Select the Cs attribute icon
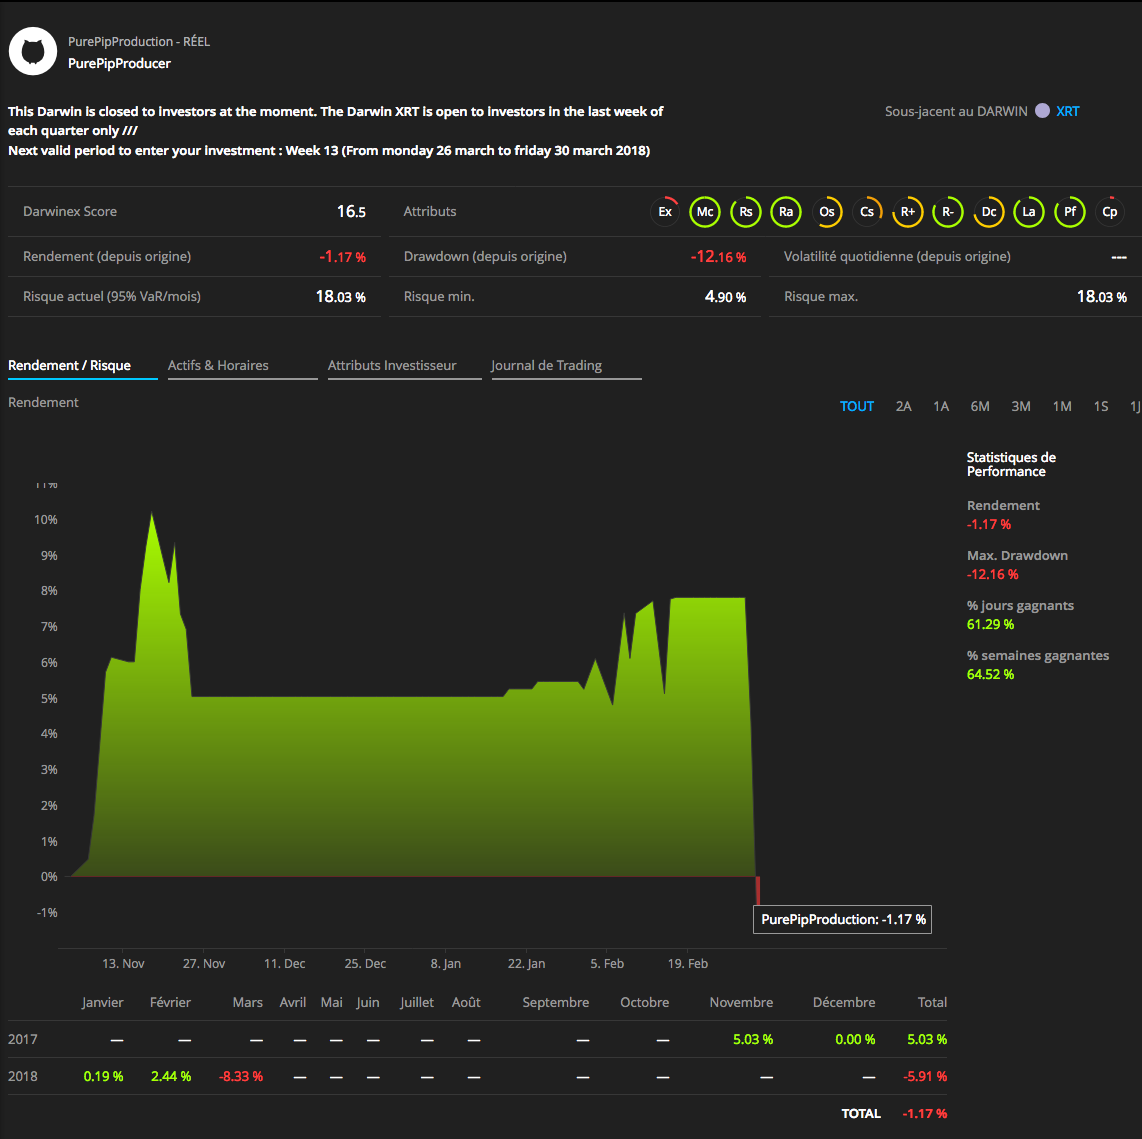Image resolution: width=1142 pixels, height=1139 pixels. point(867,212)
